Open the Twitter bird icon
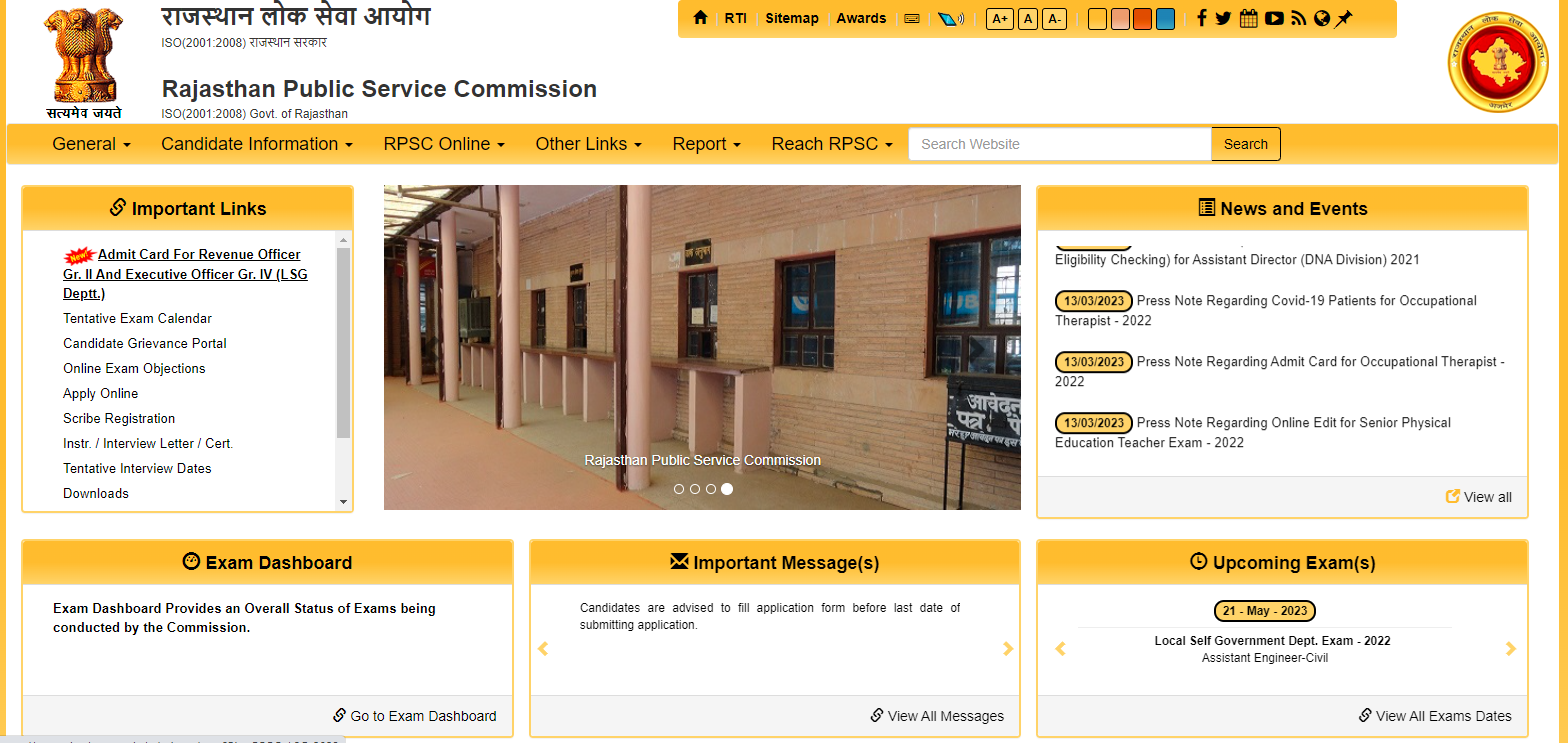Viewport: 1568px width, 743px height. pos(1223,18)
